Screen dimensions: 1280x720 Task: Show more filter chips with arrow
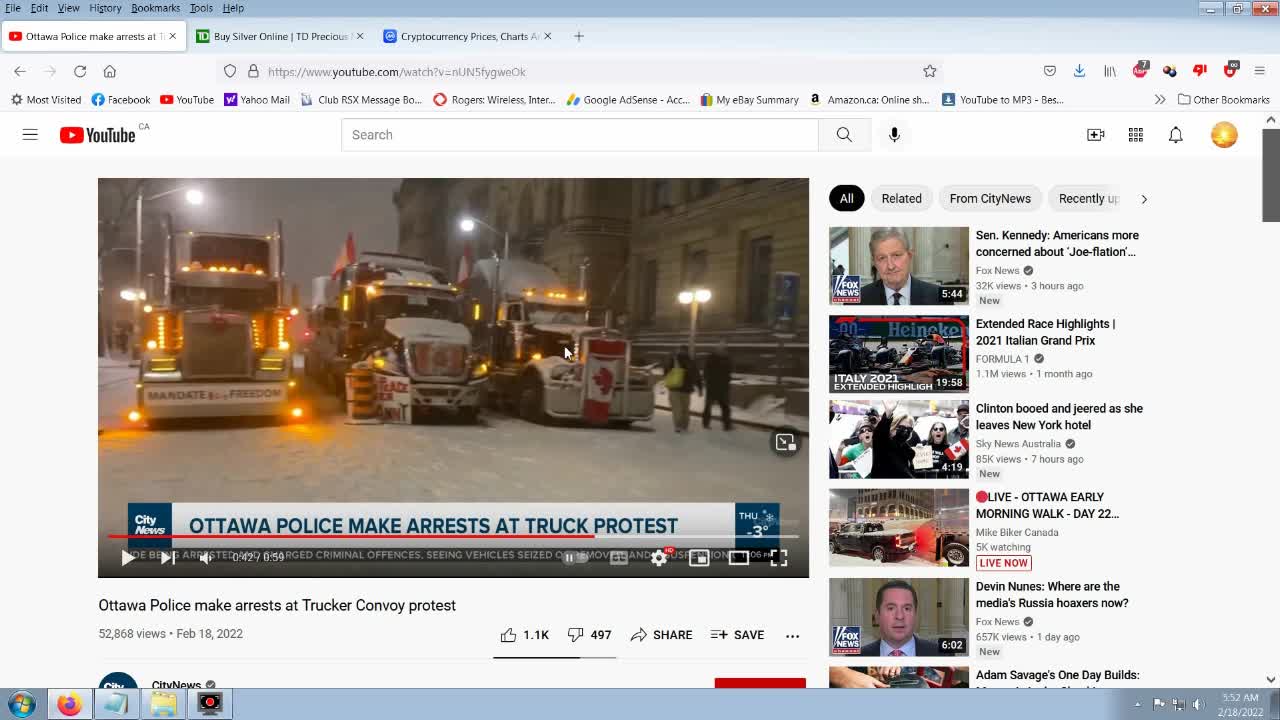click(x=1144, y=198)
